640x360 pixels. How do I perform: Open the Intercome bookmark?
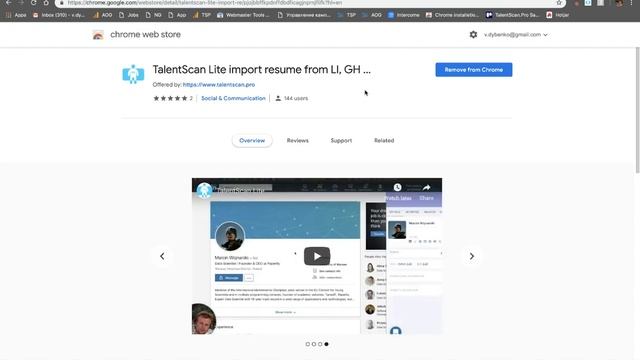click(404, 15)
